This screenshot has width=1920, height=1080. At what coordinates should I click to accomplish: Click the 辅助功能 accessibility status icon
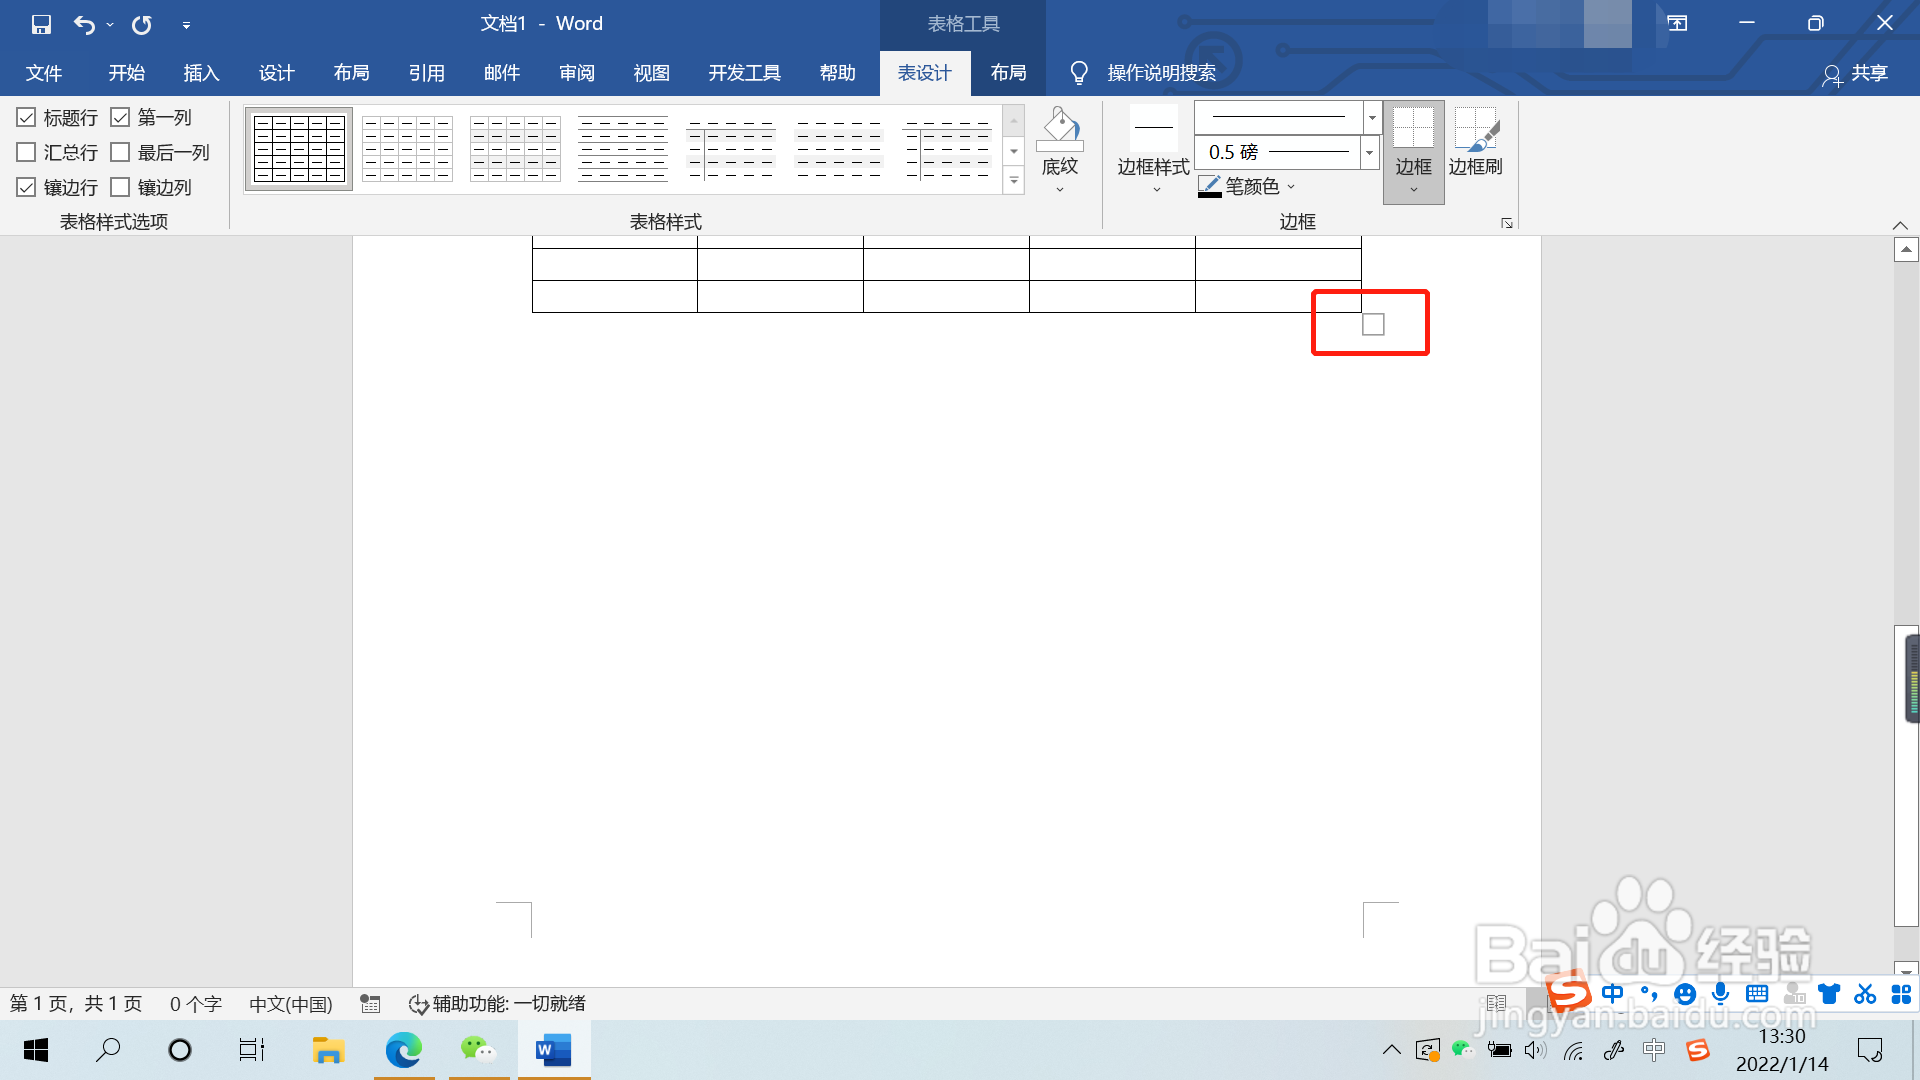pos(418,1004)
